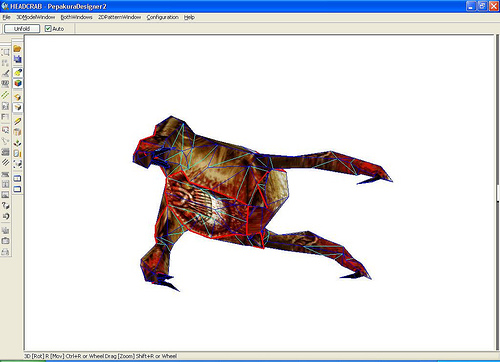Image resolution: width=500 pixels, height=362 pixels.
Task: Click the dotted selection rectangle tool
Action: pyautogui.click(x=5, y=52)
